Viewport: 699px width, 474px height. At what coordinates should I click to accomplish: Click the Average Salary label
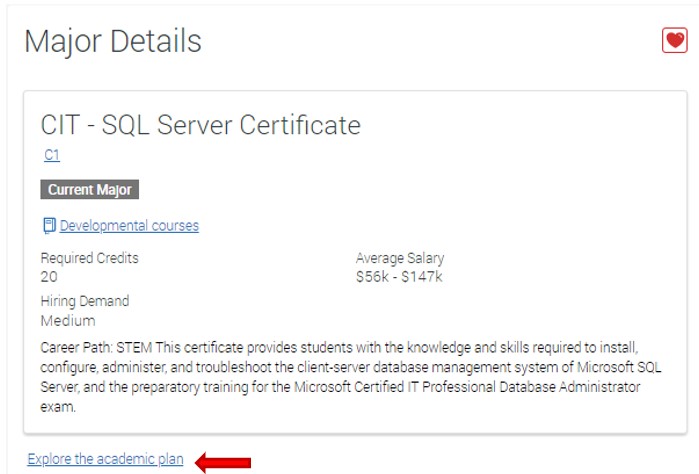click(400, 258)
